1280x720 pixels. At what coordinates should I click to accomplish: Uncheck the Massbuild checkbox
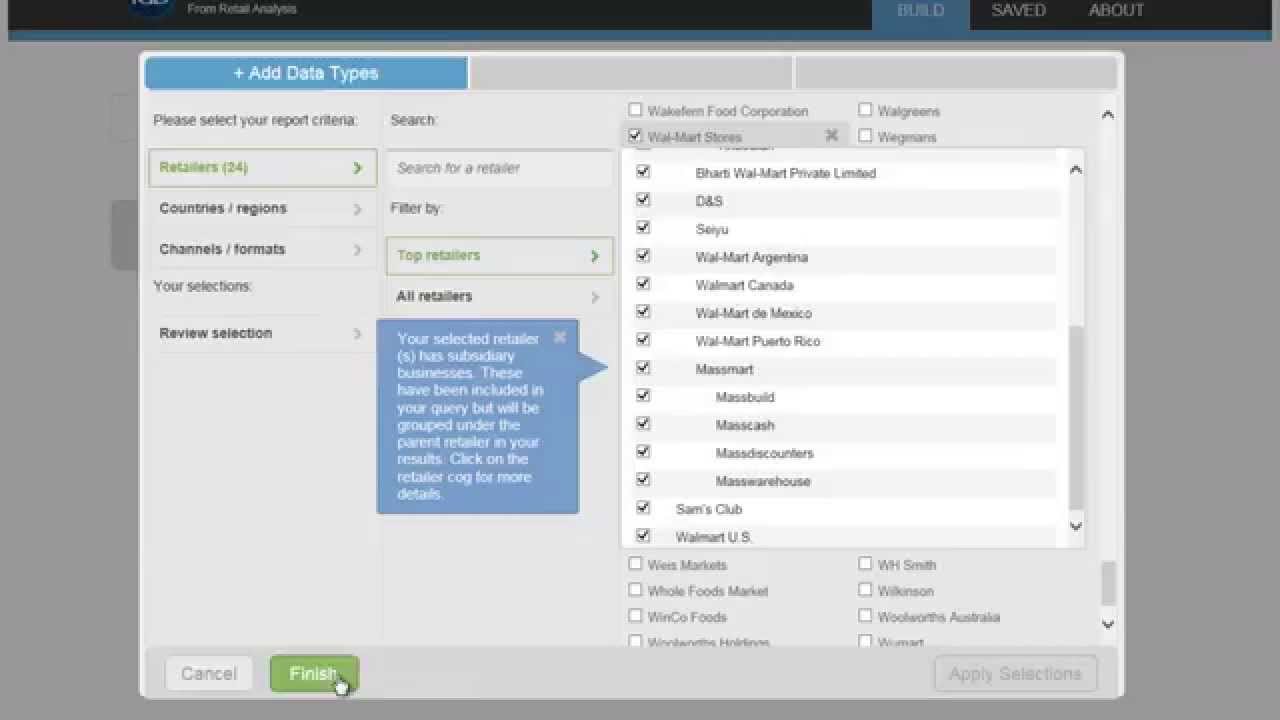click(x=643, y=395)
